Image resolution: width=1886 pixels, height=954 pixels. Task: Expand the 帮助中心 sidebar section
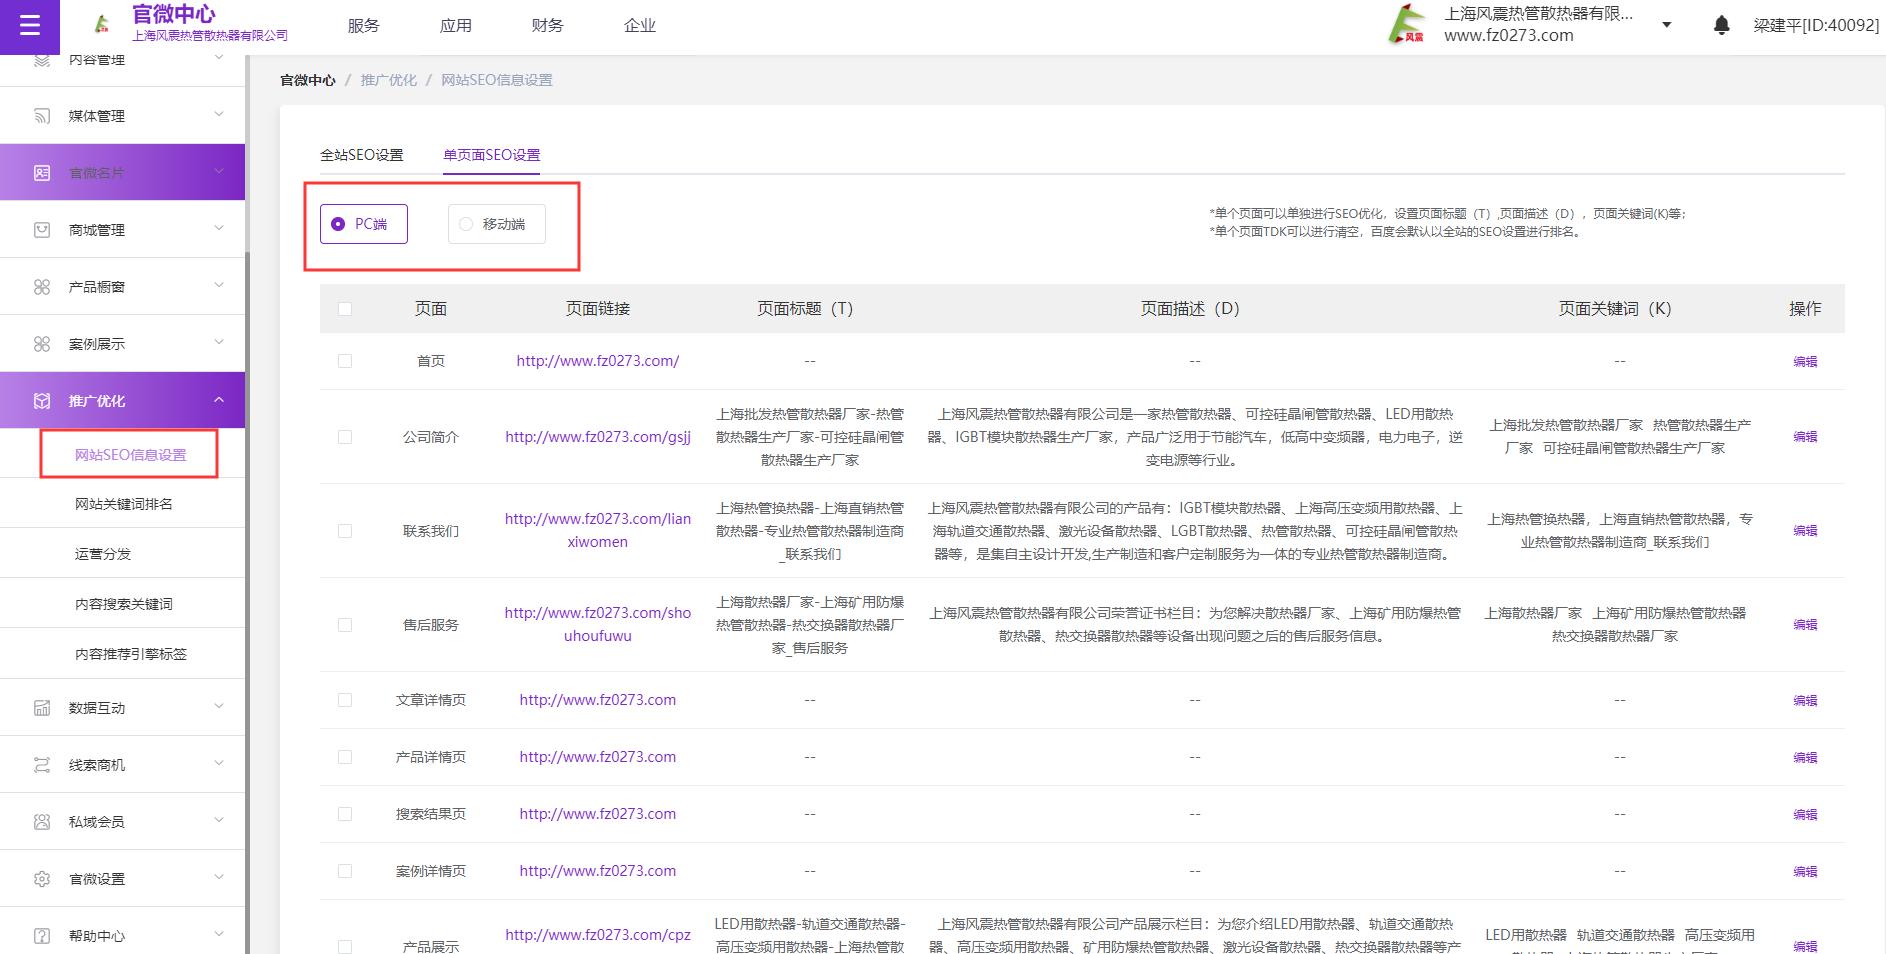[x=219, y=935]
